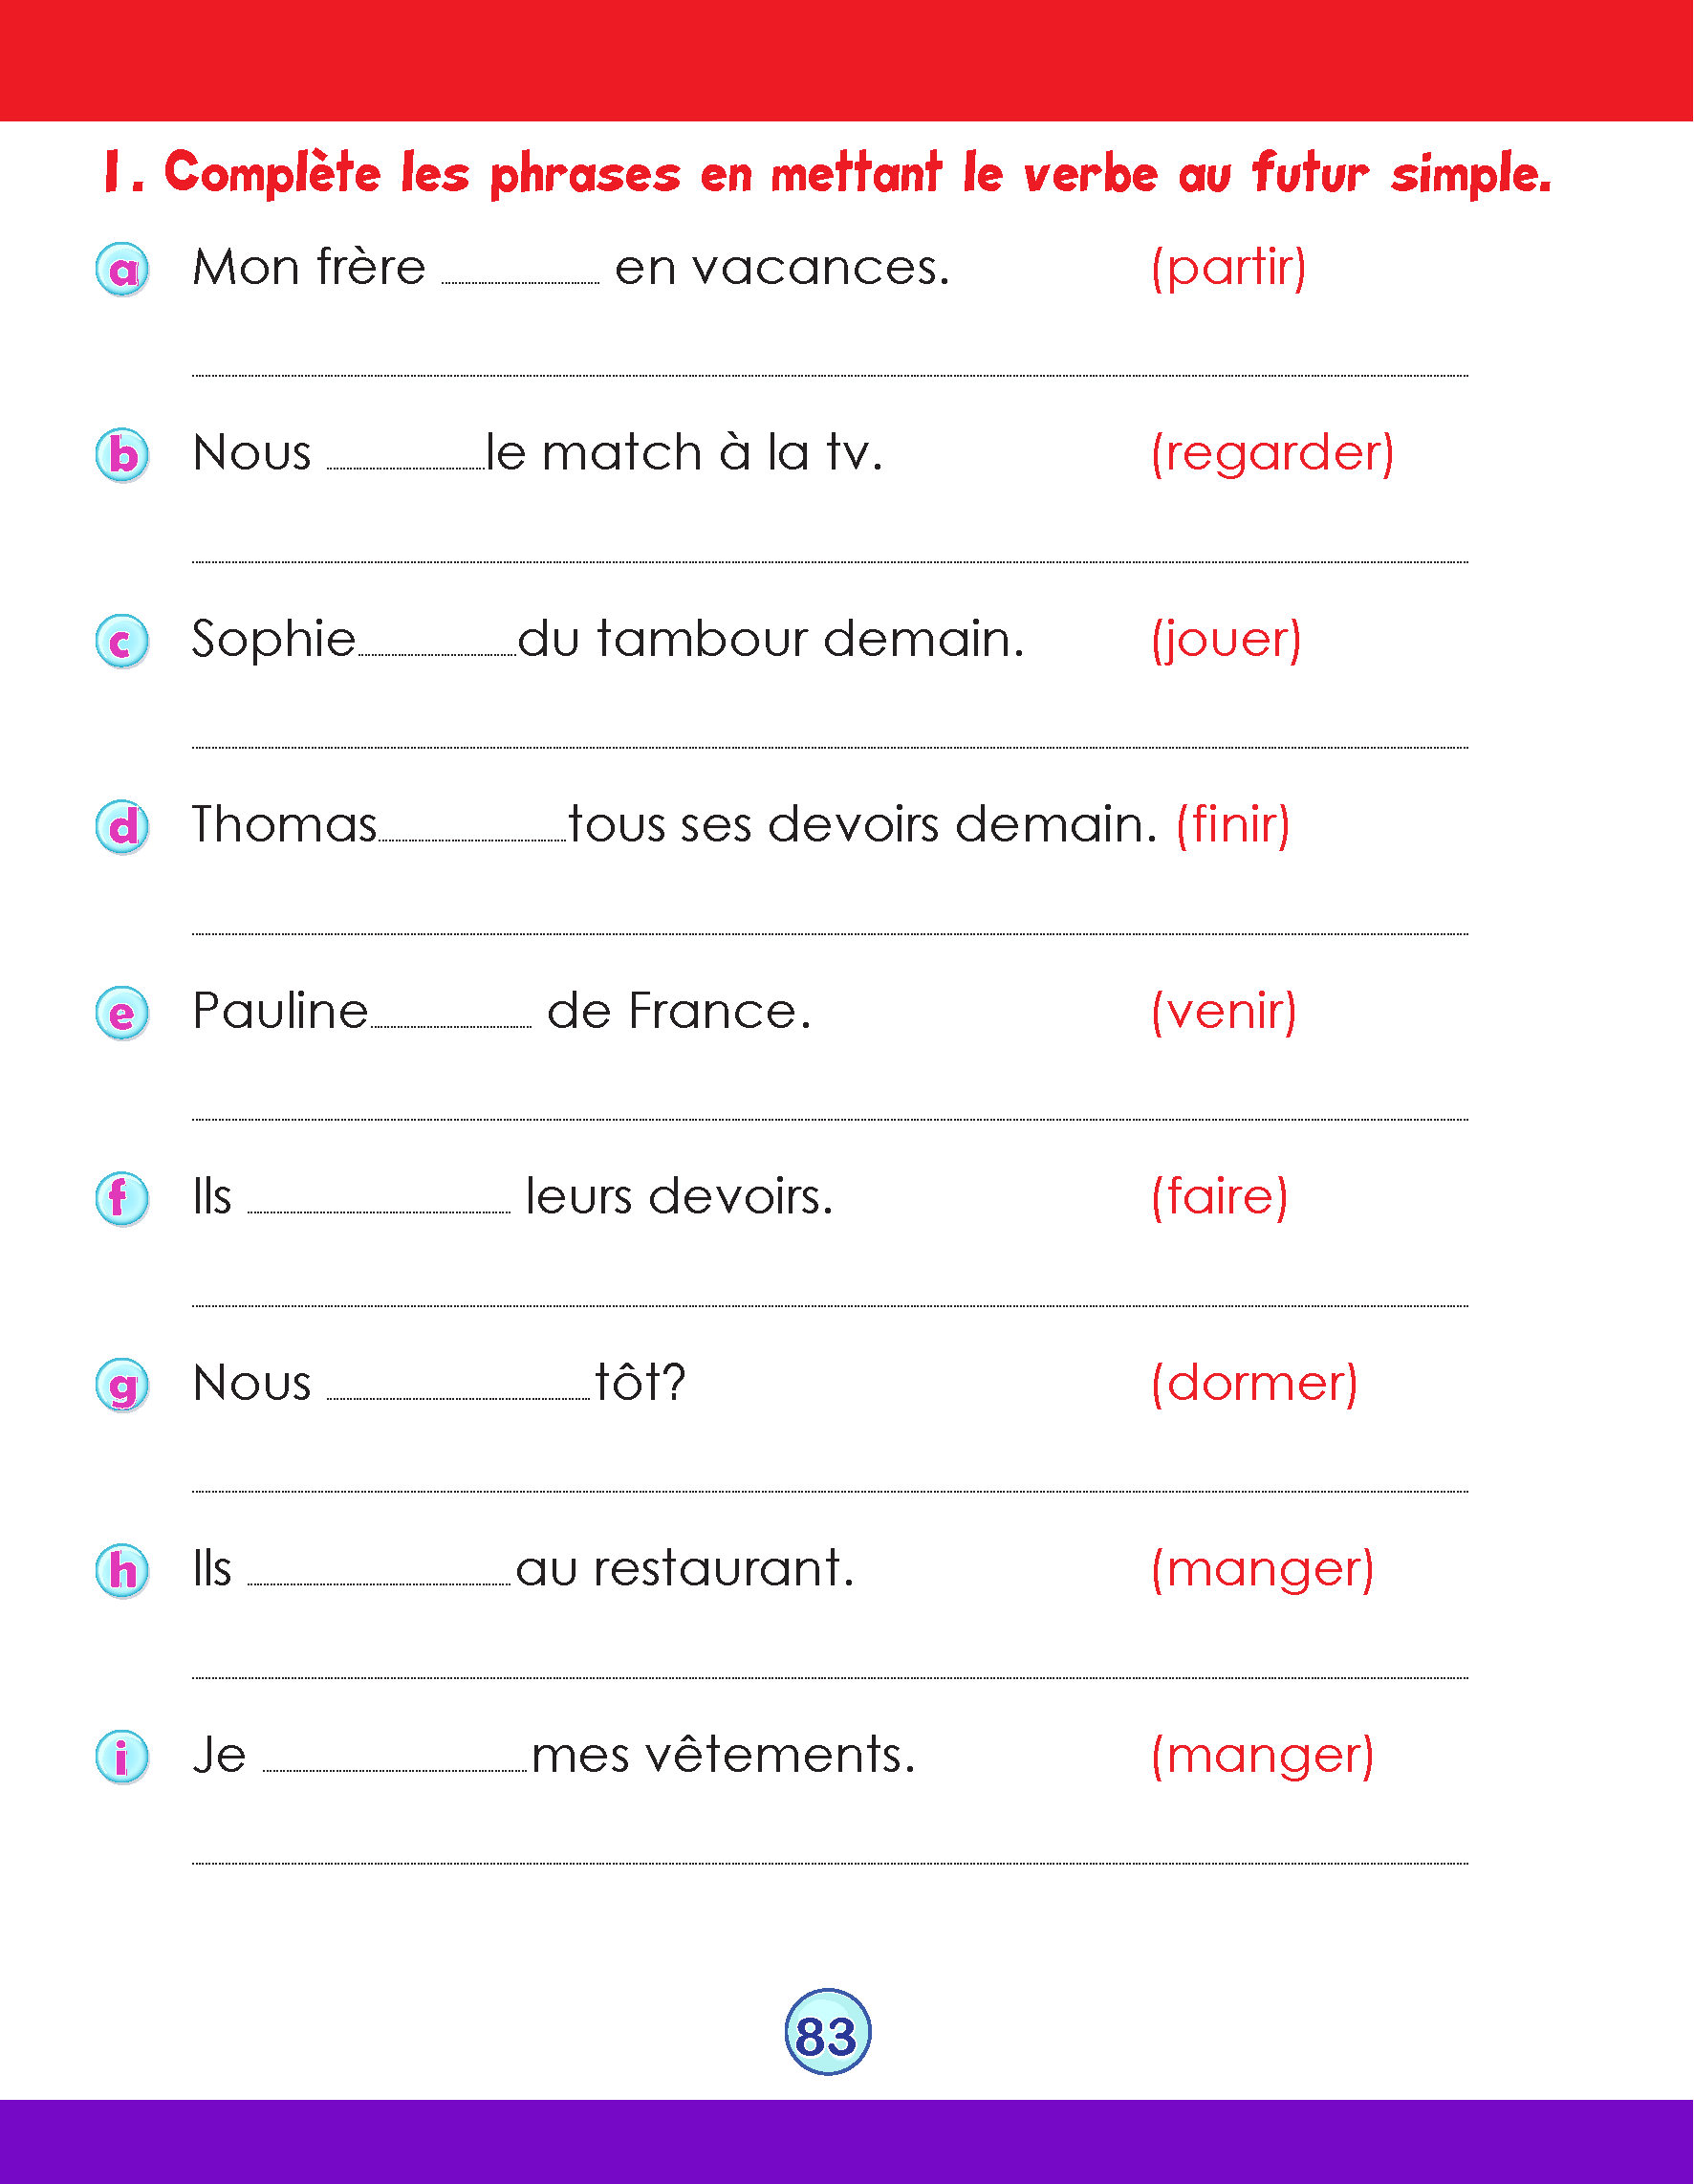
Task: Click the red verb hint '(partir)'
Action: [1228, 268]
